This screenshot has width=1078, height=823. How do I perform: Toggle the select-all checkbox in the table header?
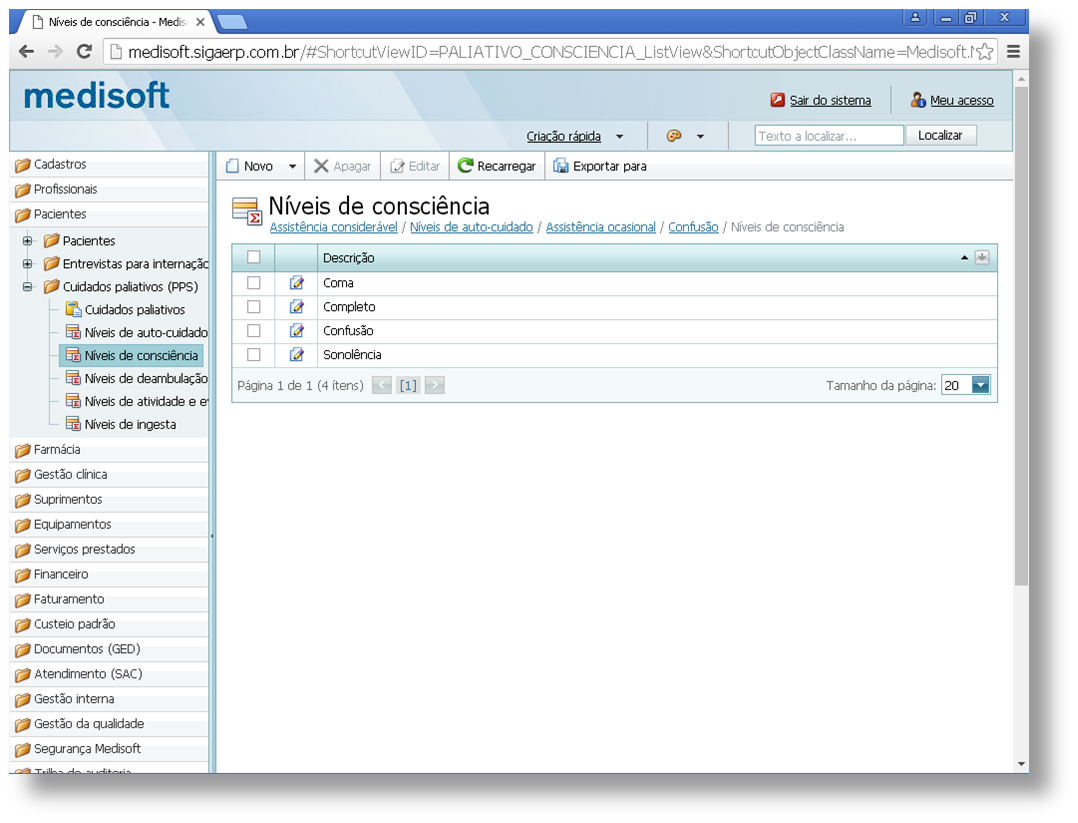(x=254, y=256)
